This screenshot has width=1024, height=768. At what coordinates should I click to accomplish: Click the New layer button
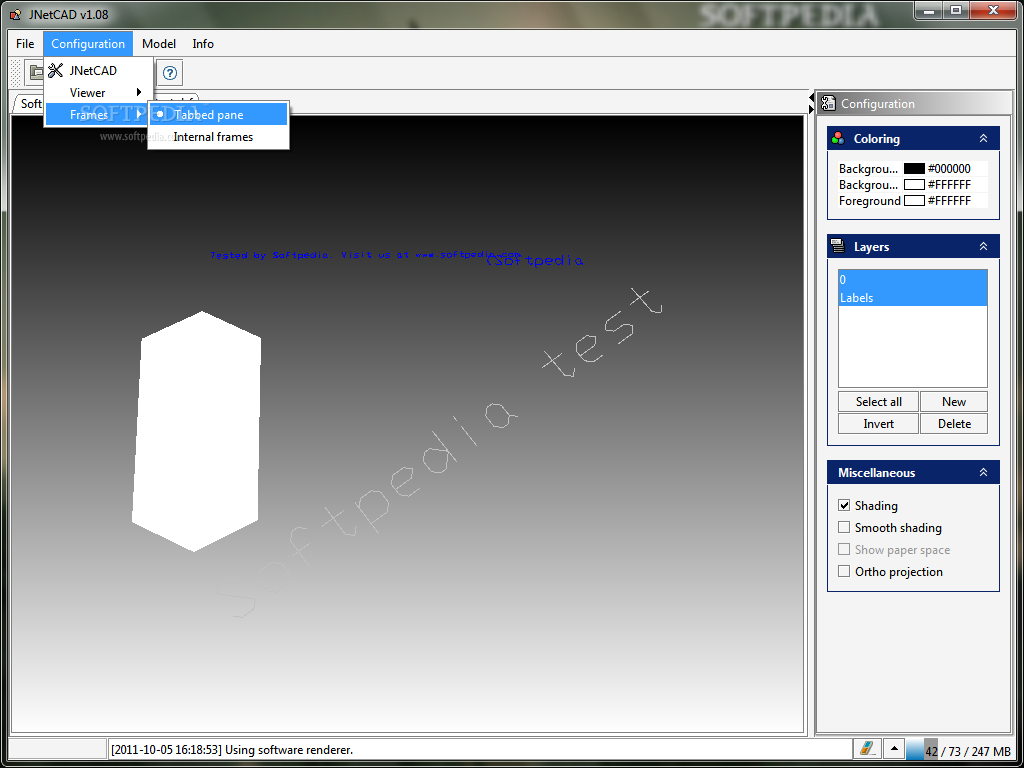[x=953, y=402]
